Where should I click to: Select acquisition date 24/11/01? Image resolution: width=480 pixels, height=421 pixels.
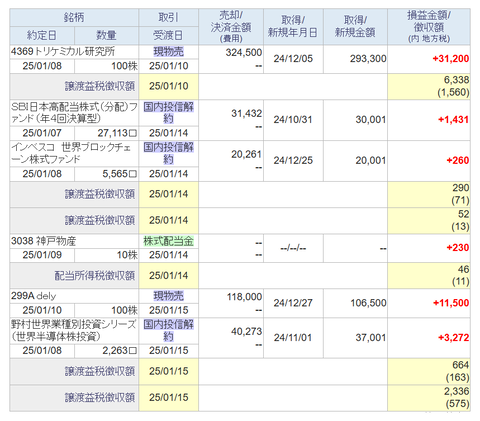coord(293,338)
